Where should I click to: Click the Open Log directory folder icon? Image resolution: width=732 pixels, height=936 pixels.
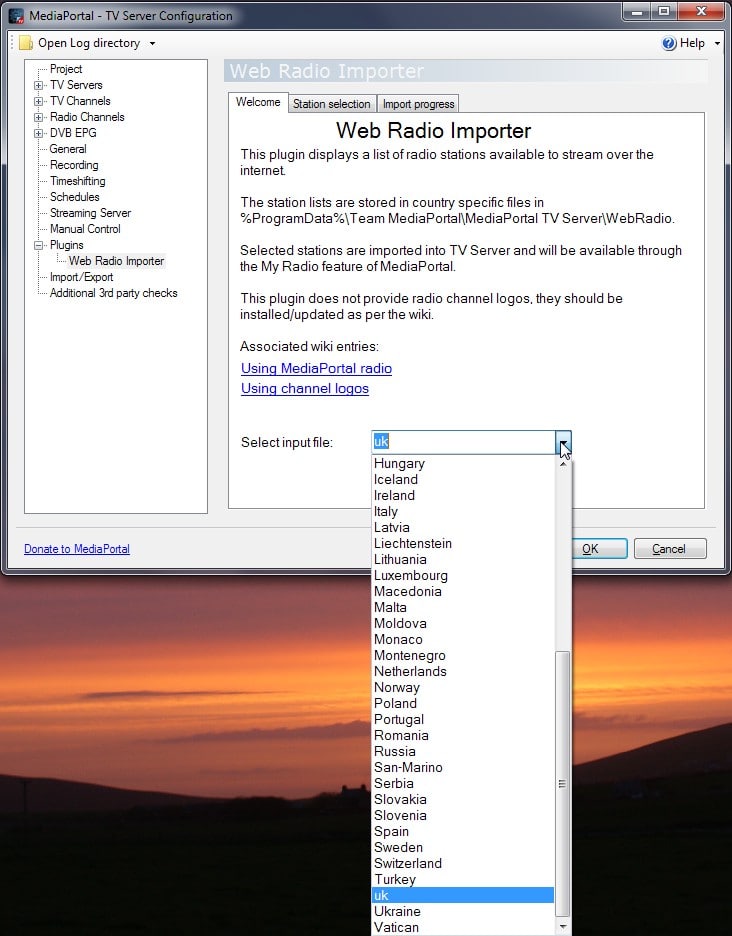pos(26,43)
